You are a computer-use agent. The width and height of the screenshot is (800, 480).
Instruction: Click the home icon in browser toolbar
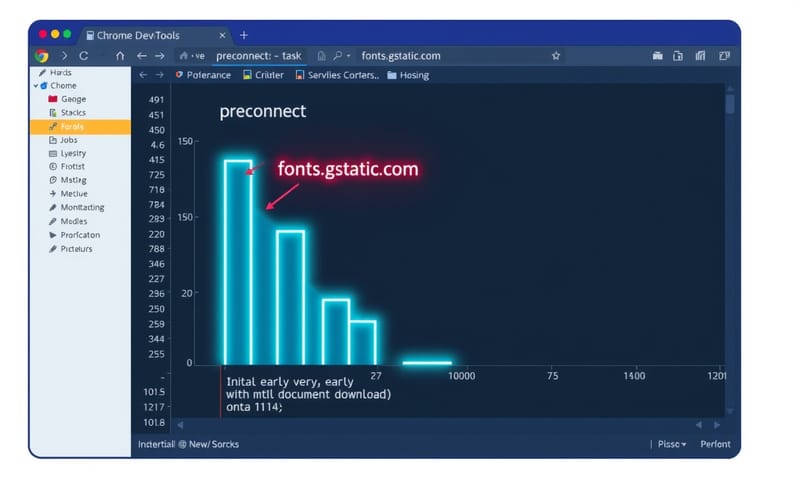[x=120, y=56]
